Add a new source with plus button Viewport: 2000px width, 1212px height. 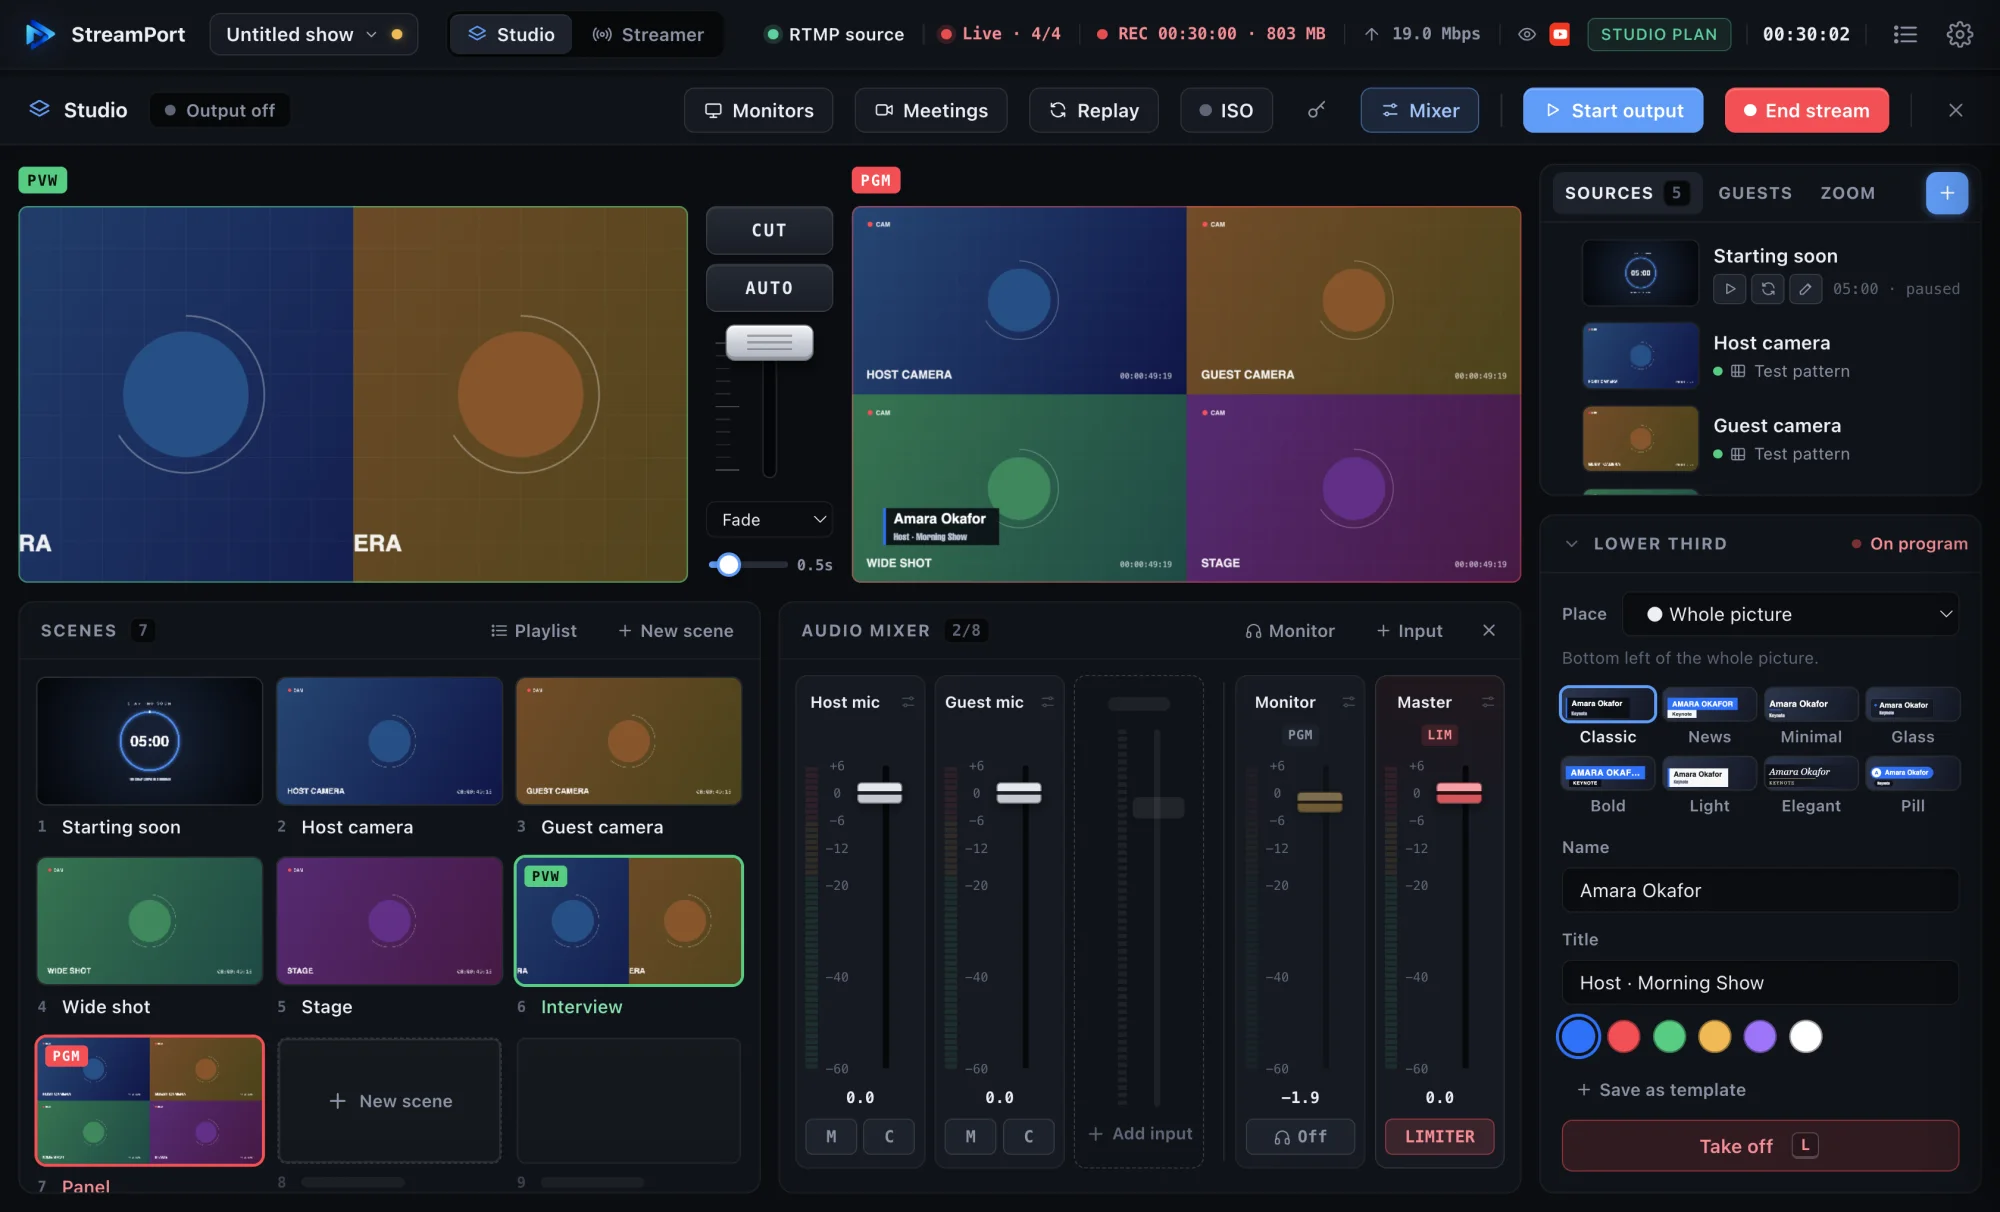coord(1946,193)
